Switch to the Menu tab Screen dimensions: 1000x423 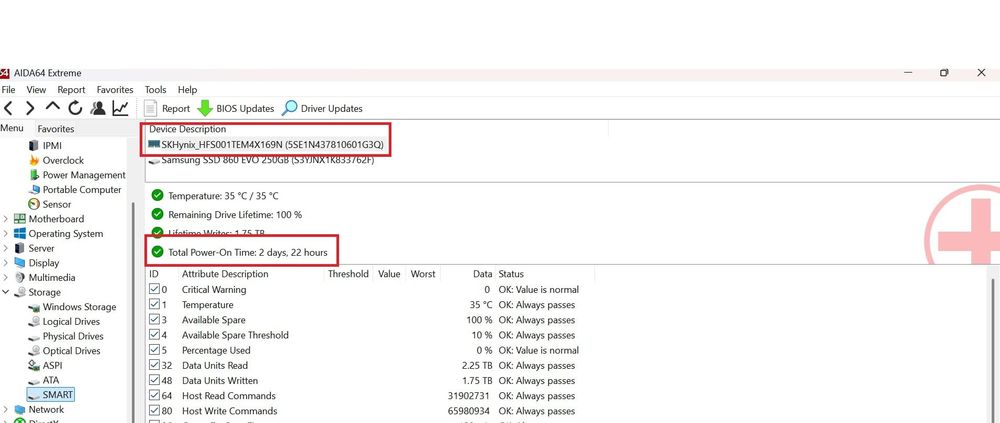point(11,128)
